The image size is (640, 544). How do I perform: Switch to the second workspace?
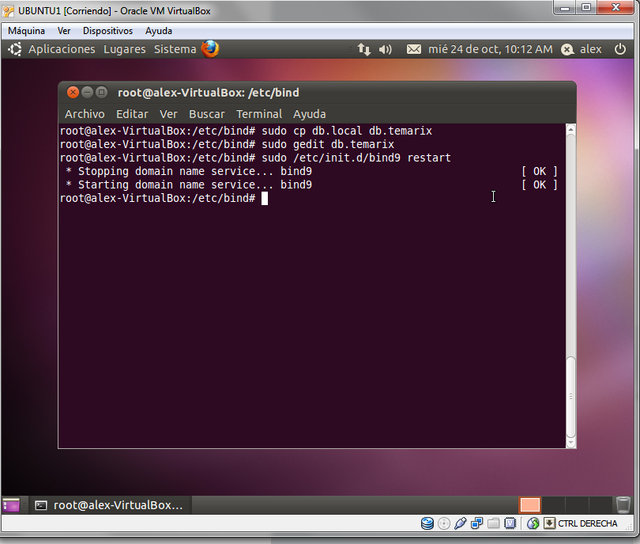tap(553, 505)
